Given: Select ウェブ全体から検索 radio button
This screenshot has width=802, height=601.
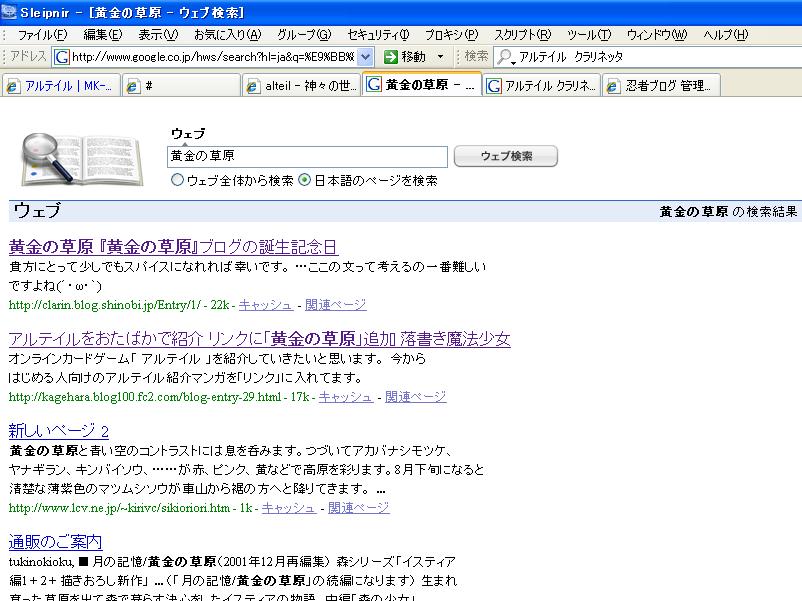Looking at the screenshot, I should click(x=177, y=180).
